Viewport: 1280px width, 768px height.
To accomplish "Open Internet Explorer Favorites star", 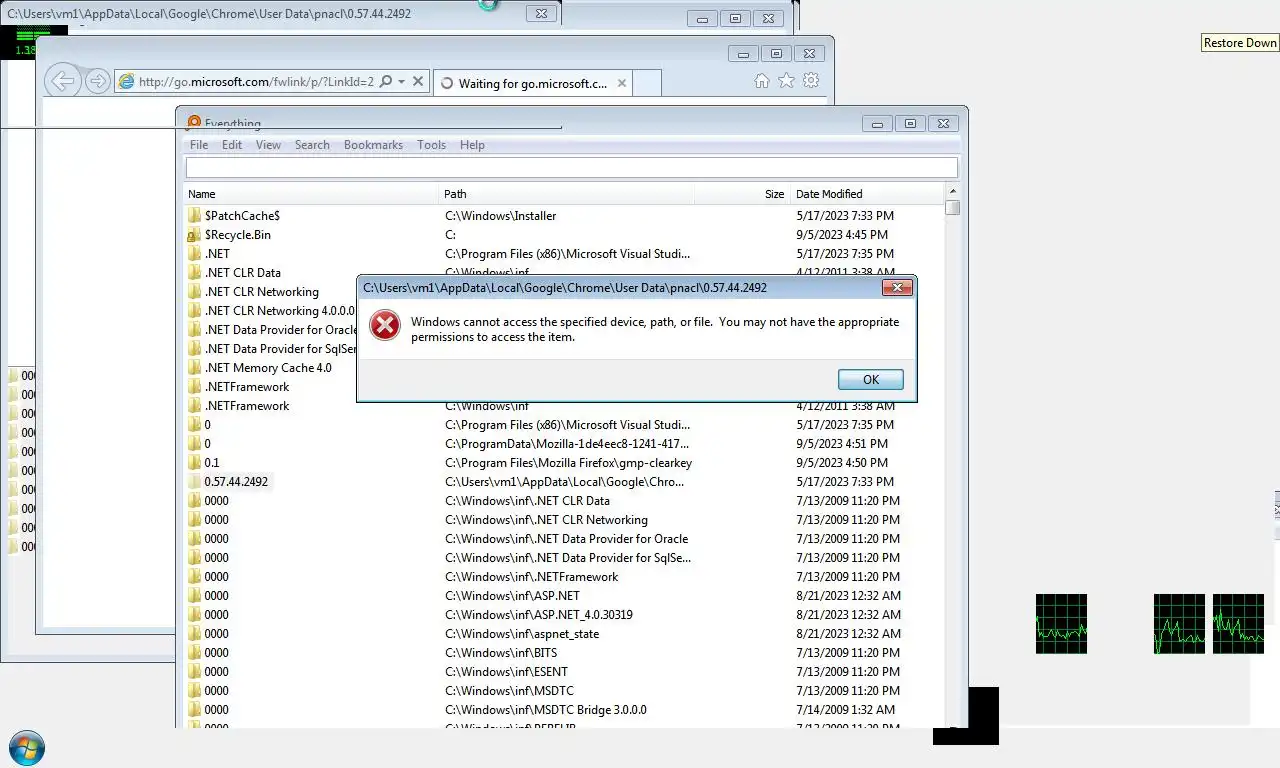I will click(786, 81).
